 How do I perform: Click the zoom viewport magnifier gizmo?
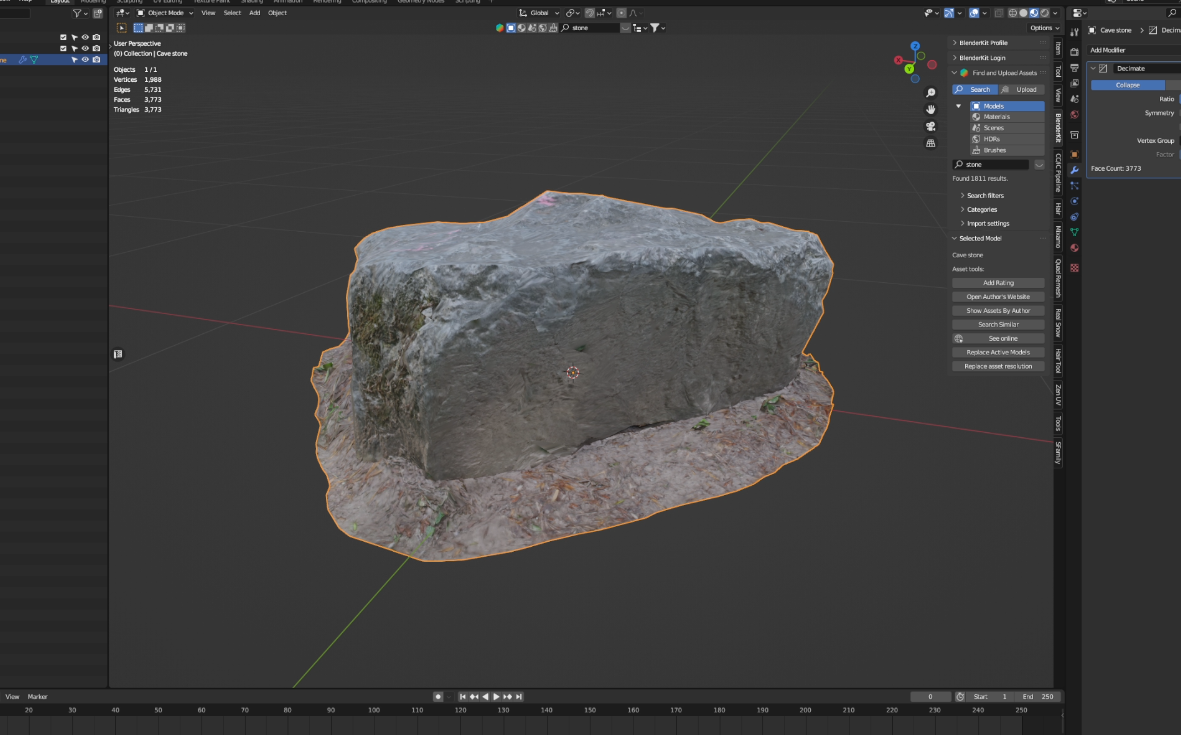(930, 93)
